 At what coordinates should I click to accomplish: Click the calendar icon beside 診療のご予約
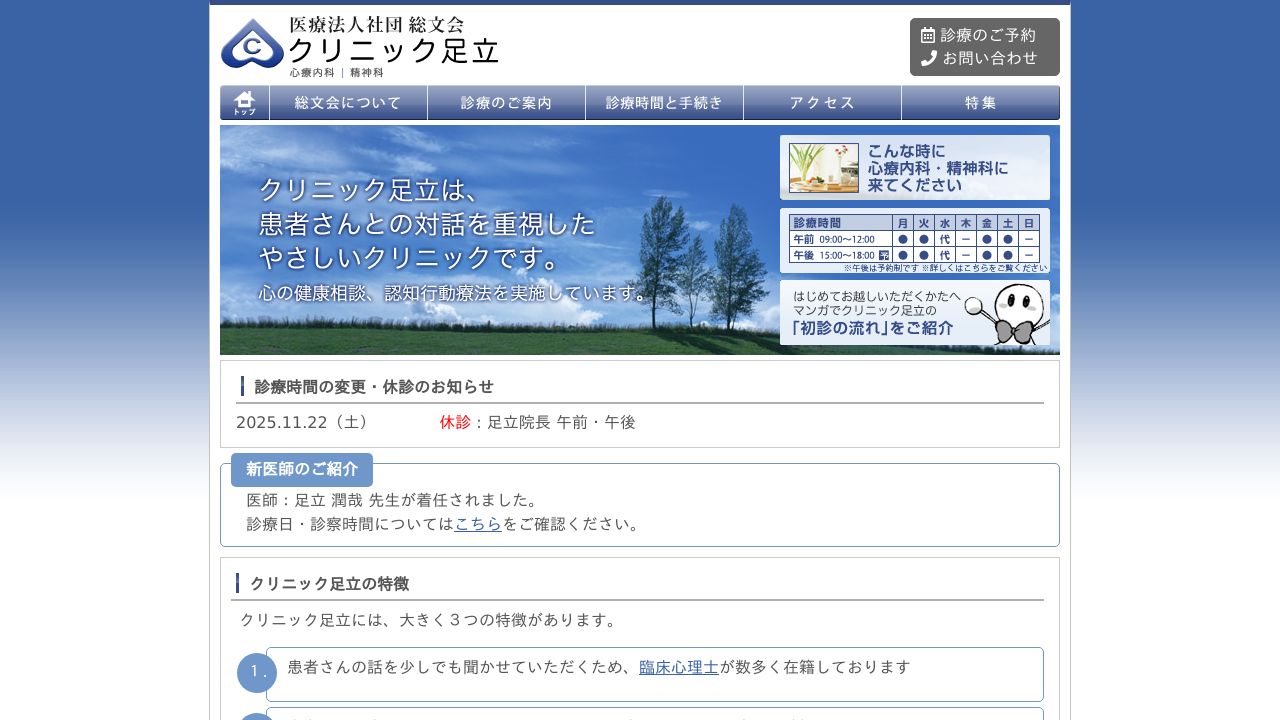pos(928,33)
